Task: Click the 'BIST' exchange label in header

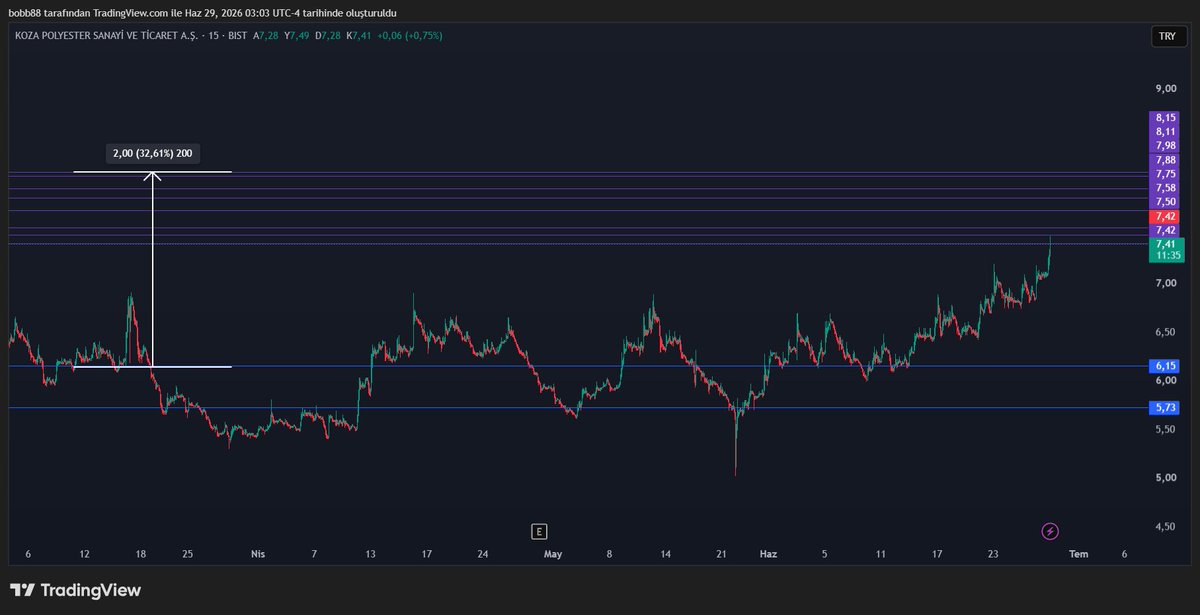Action: pos(236,36)
